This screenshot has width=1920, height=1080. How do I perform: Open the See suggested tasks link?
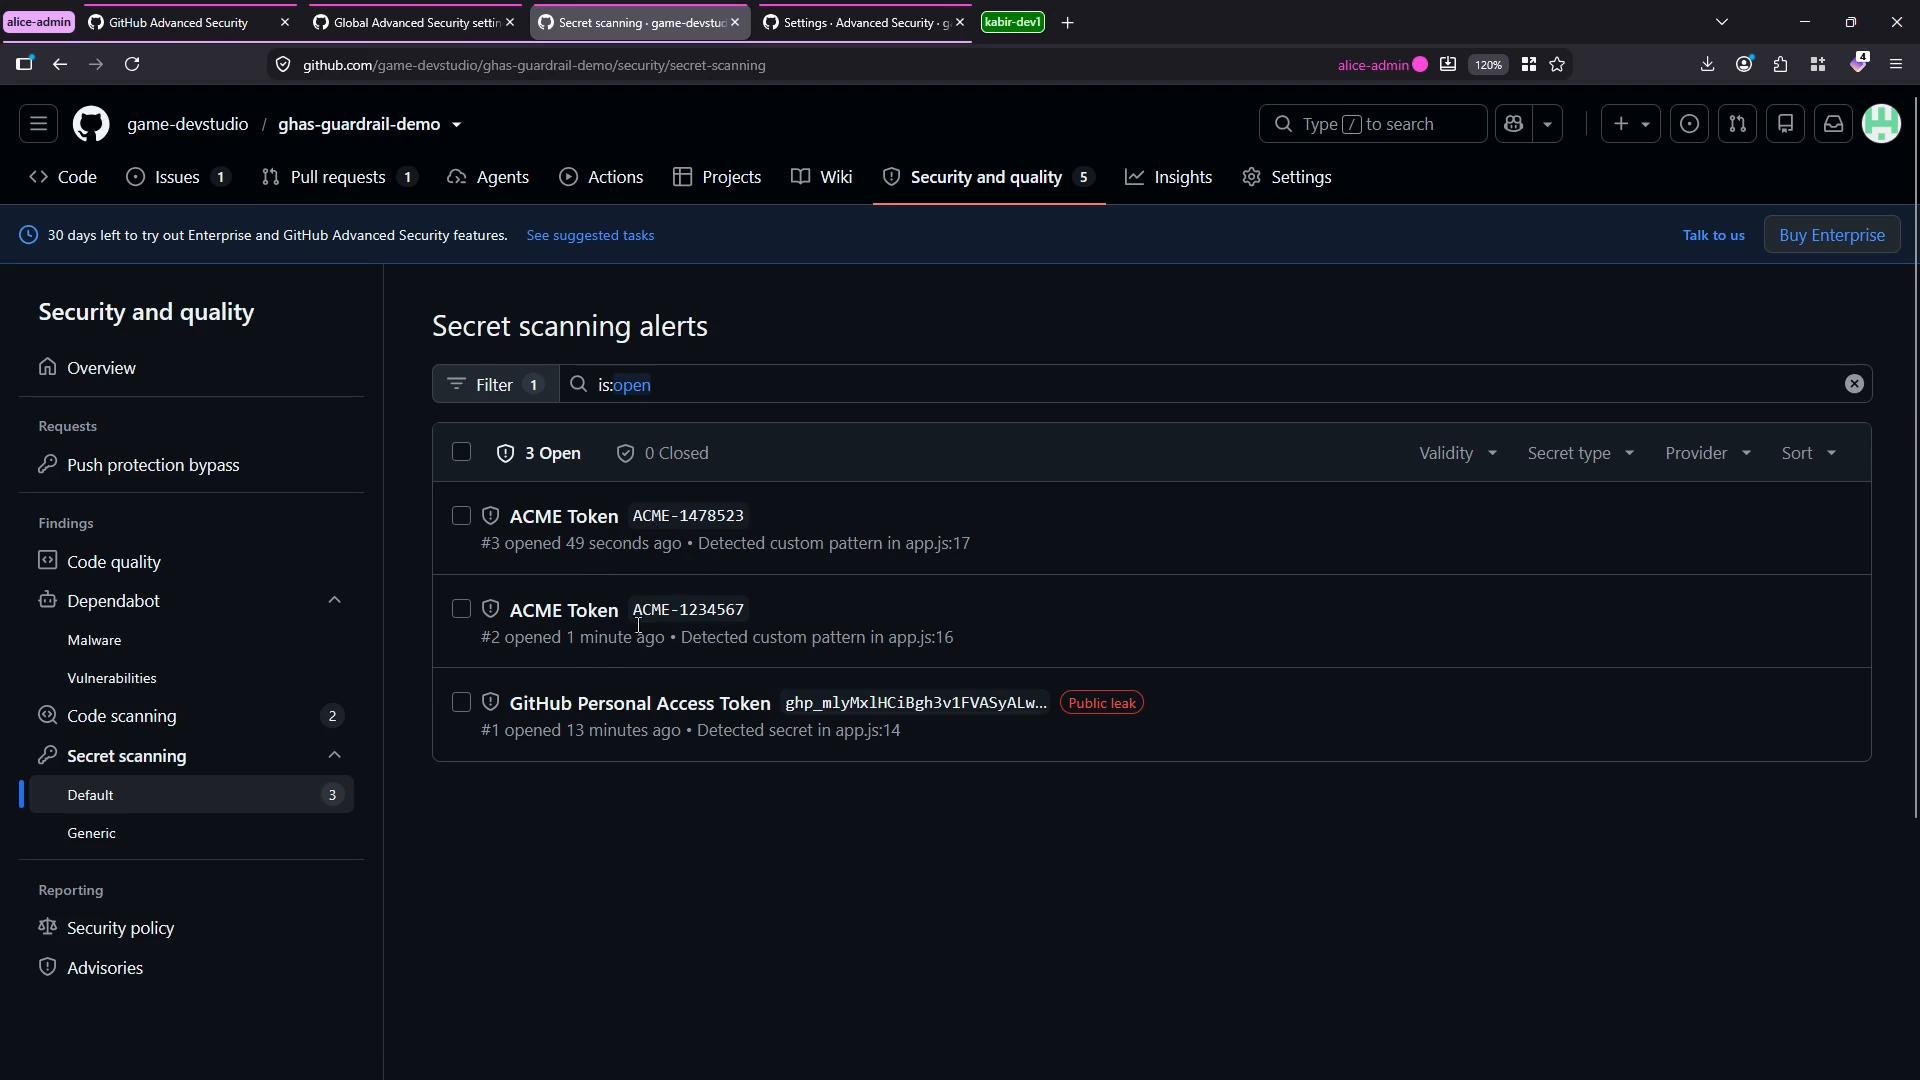tap(590, 235)
